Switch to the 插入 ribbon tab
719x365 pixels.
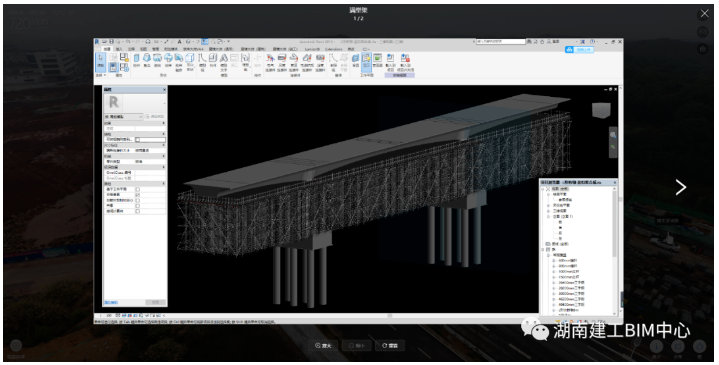(119, 49)
